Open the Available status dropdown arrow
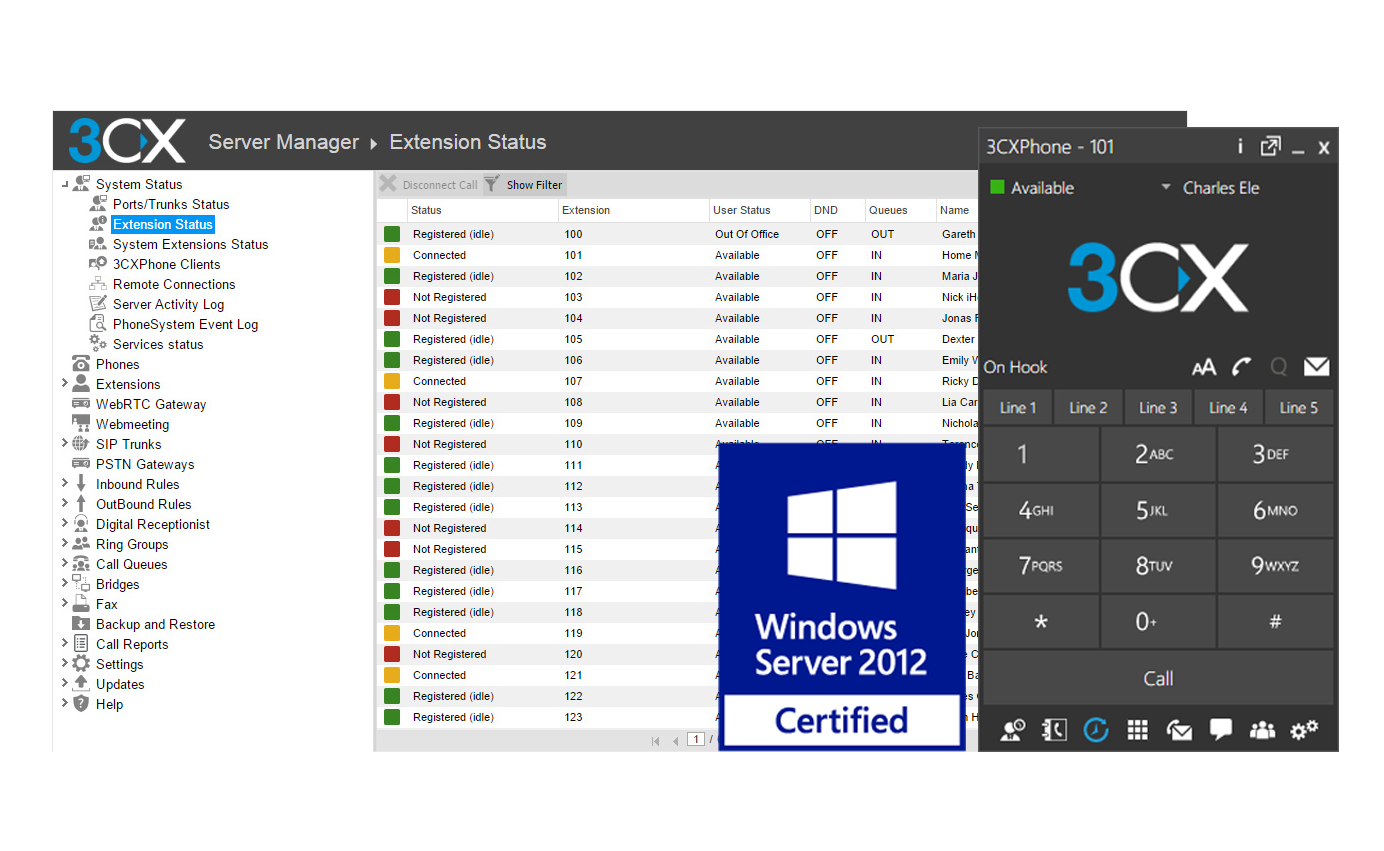1384x851 pixels. point(1165,187)
